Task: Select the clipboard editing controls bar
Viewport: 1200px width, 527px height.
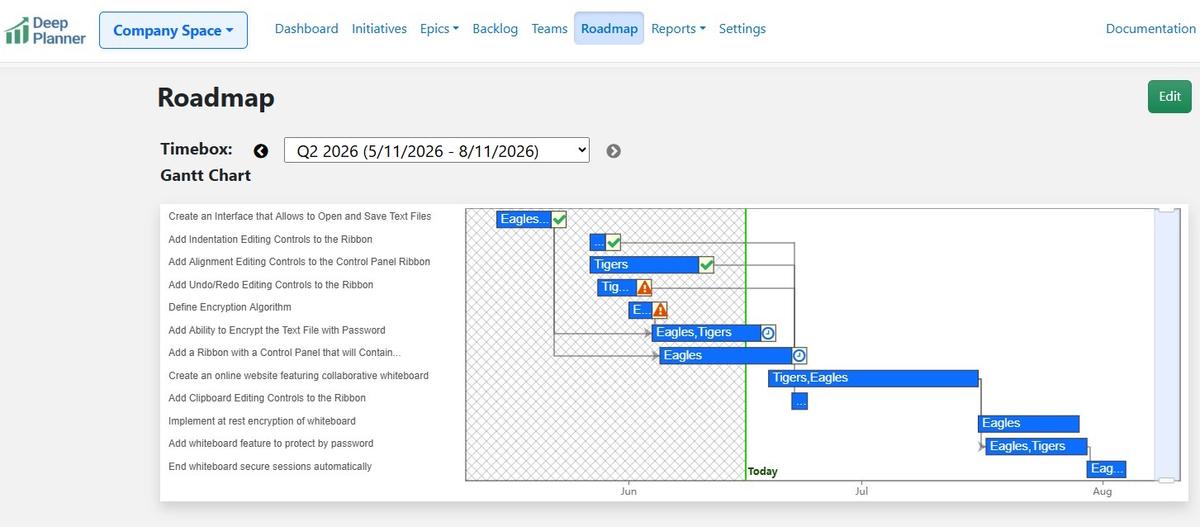Action: (799, 401)
